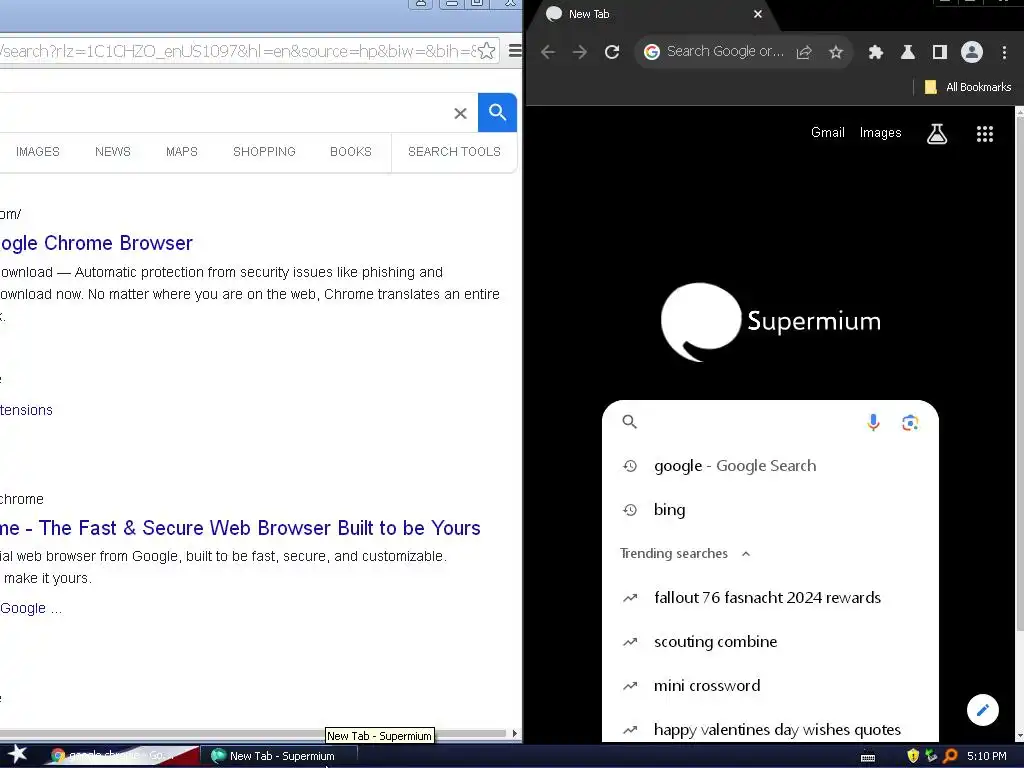Open "The Fast & Secure Web Browser" result
The height and width of the screenshot is (768, 1024).
tap(240, 528)
